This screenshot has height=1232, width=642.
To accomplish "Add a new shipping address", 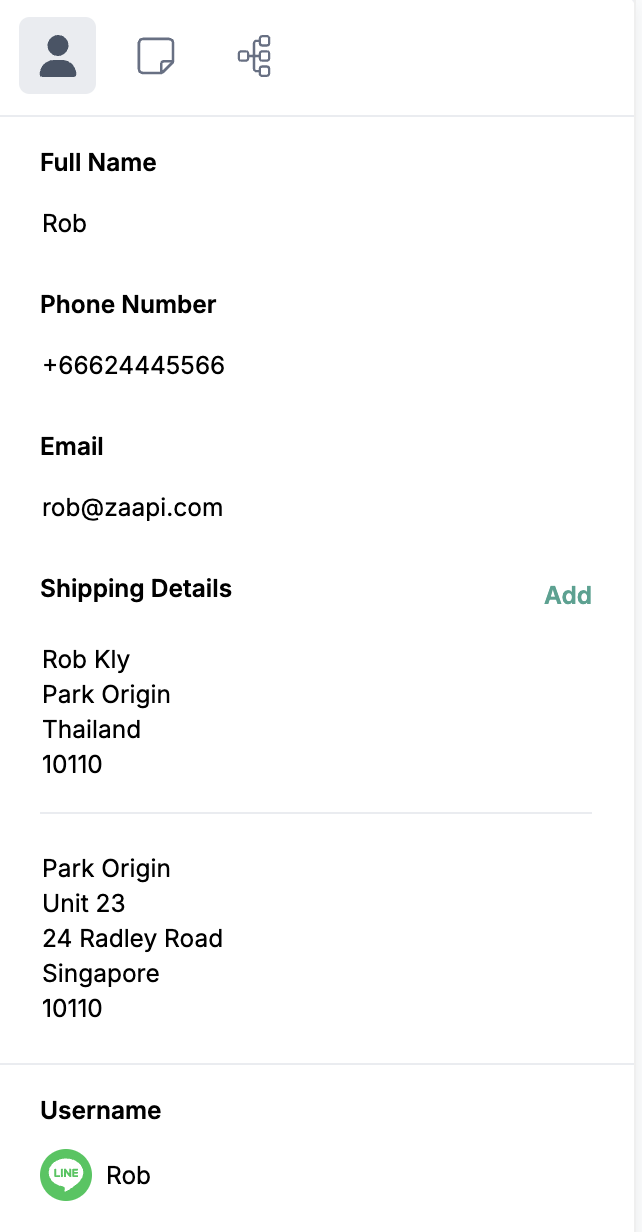I will pyautogui.click(x=567, y=596).
